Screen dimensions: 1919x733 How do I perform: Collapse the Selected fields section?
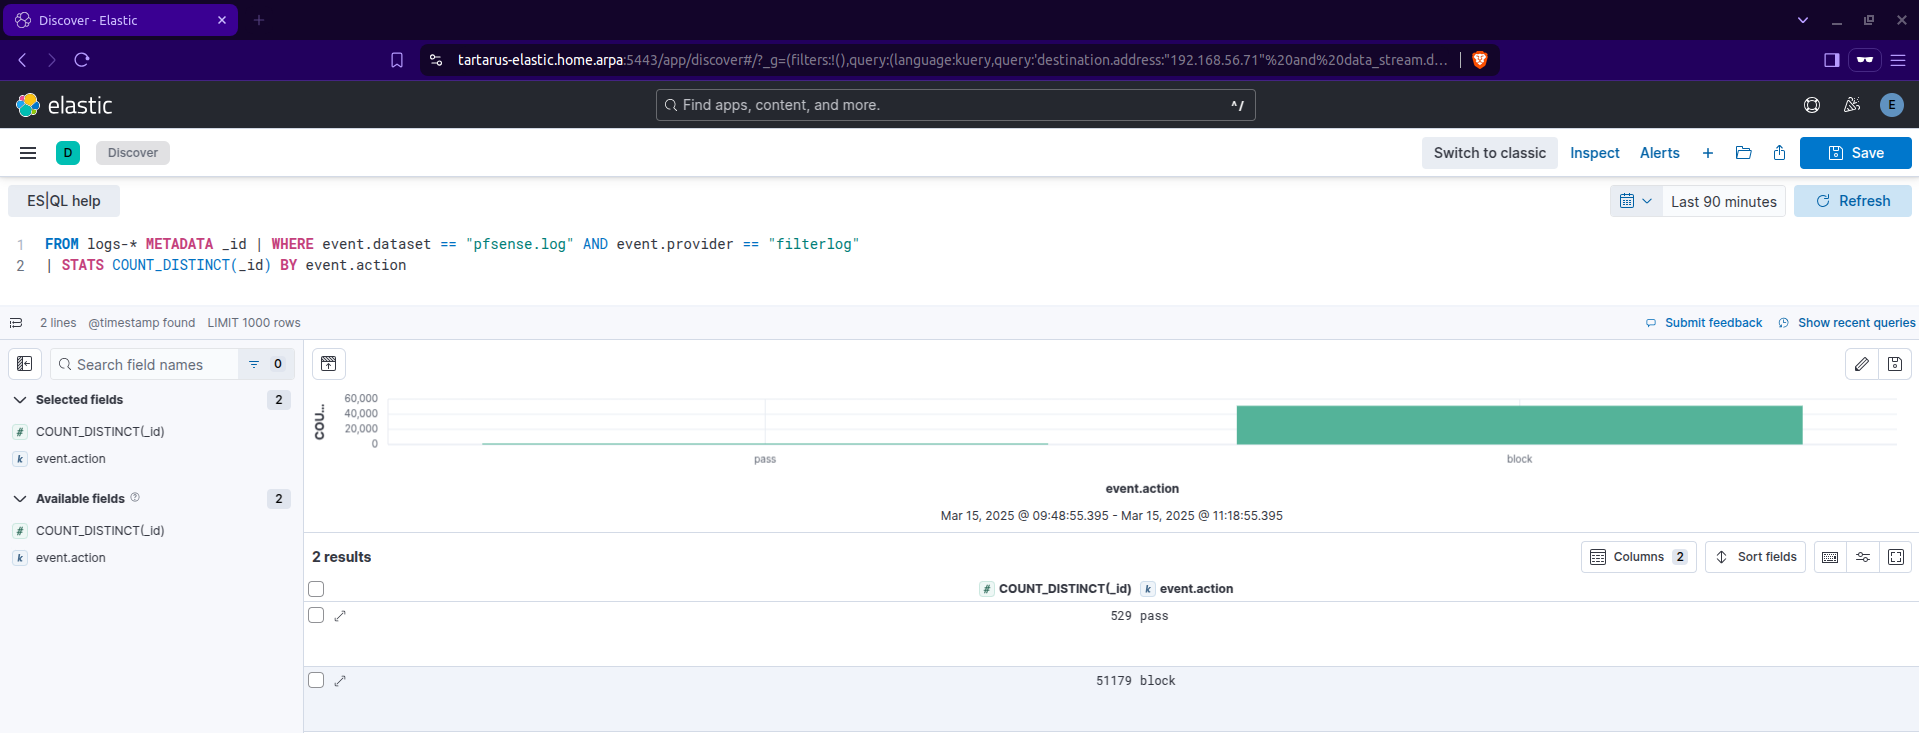tap(20, 400)
